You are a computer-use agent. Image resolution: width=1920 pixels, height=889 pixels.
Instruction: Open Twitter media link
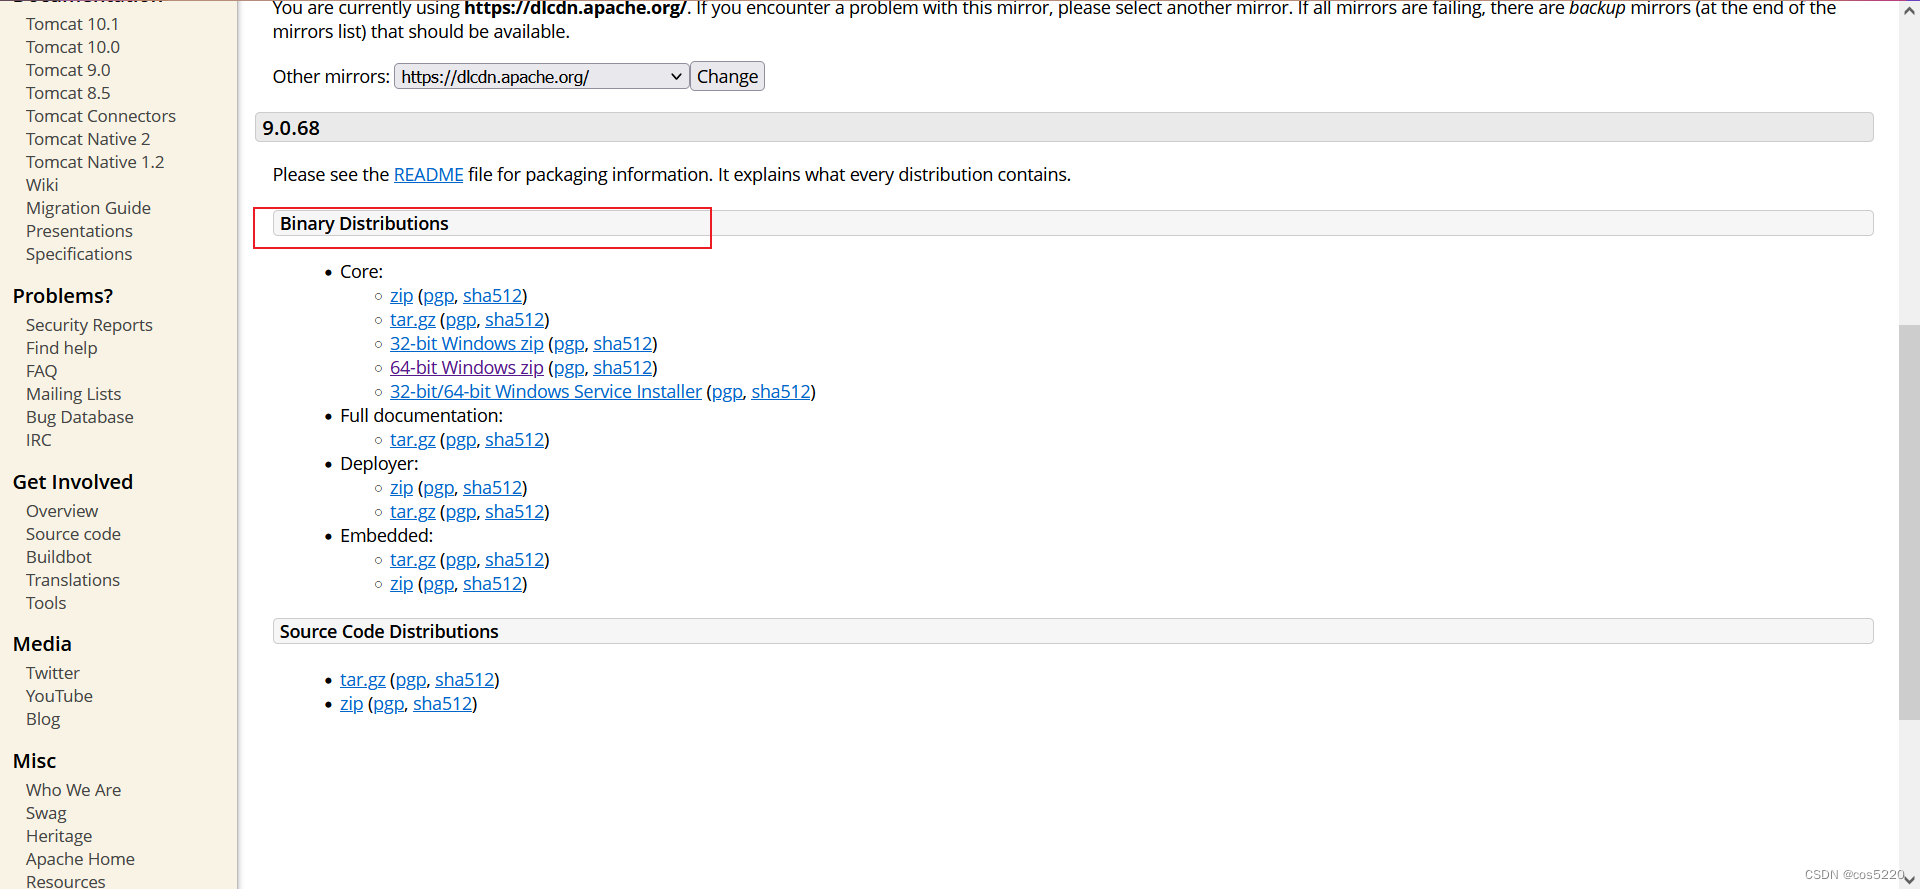click(52, 673)
